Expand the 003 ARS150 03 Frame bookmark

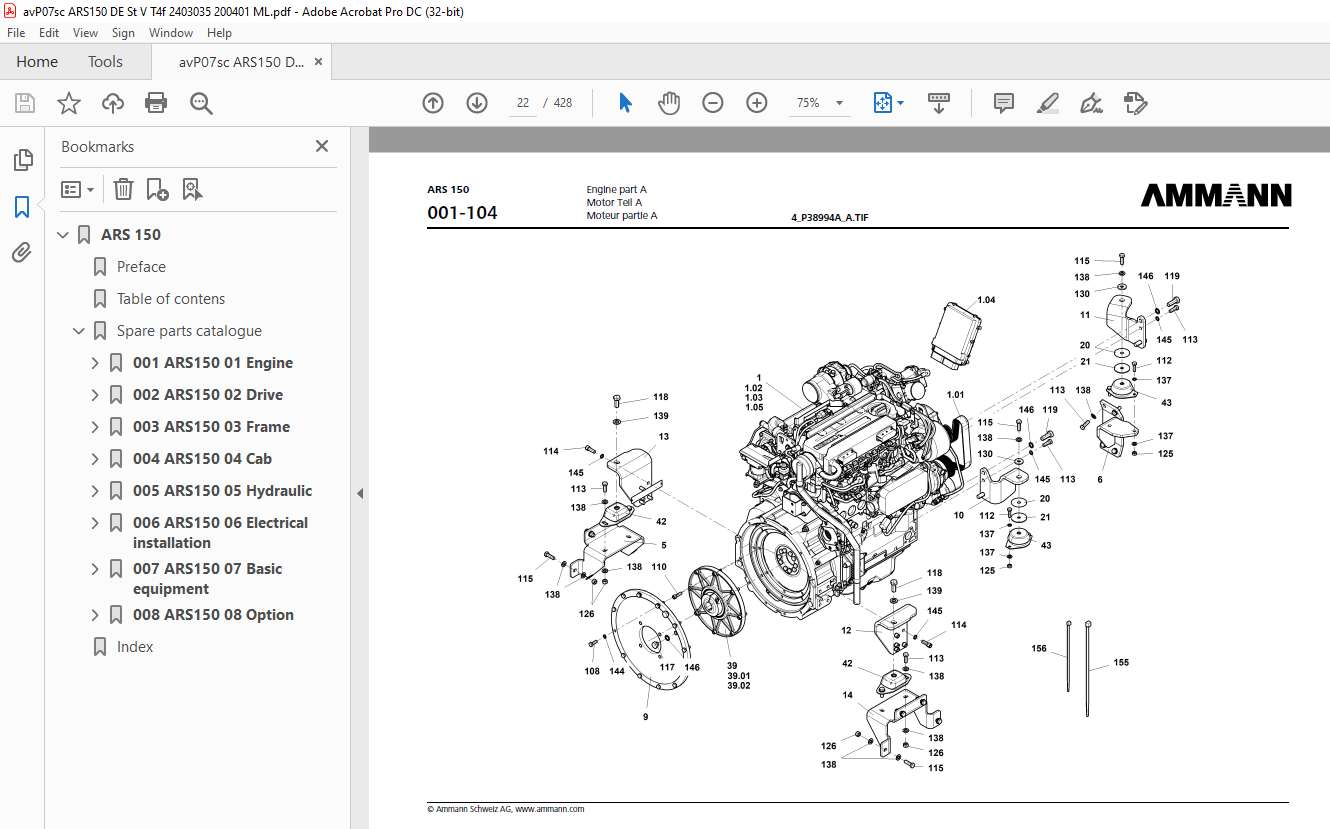tap(95, 427)
